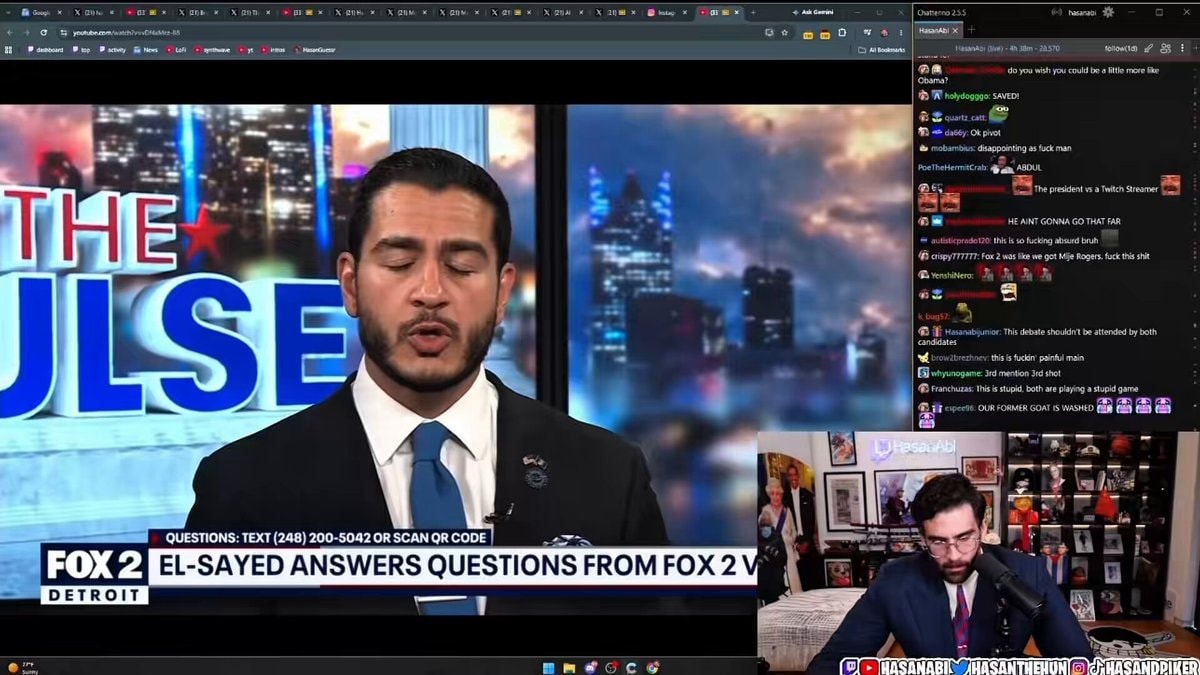The width and height of the screenshot is (1200, 675).
Task: Open the moderation sword icon in Chatterino
Action: 1149,47
